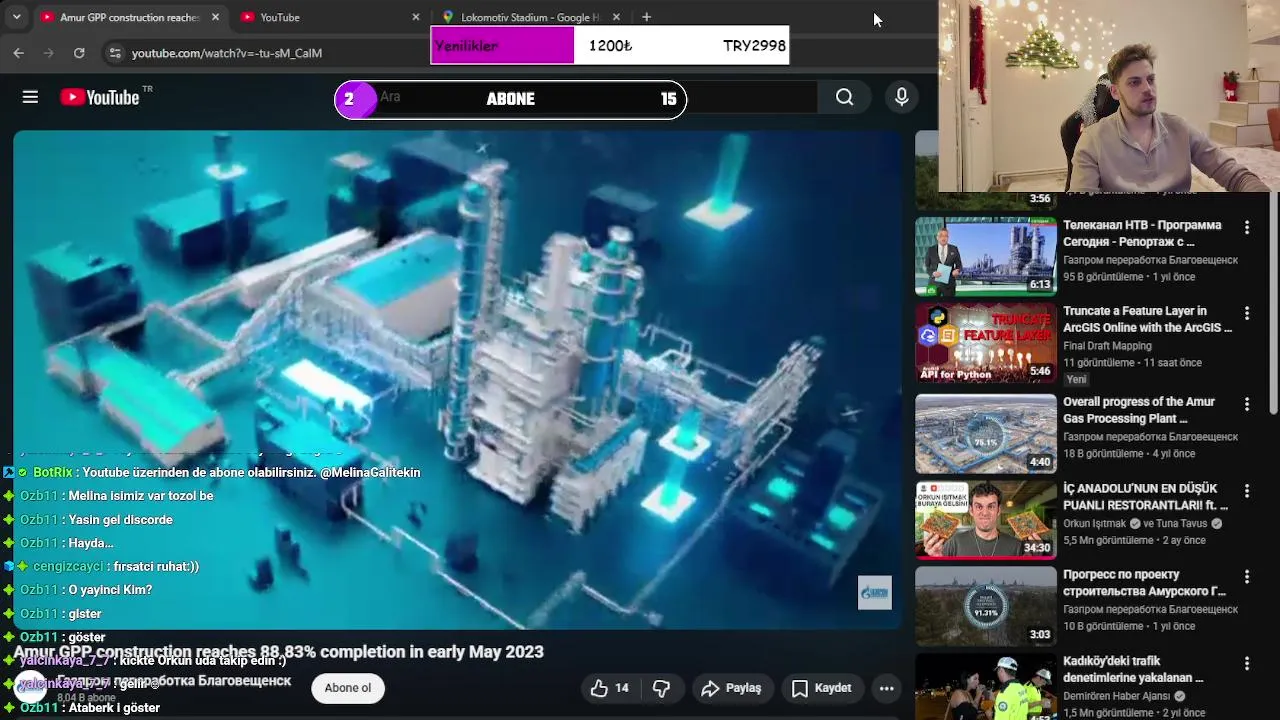This screenshot has width=1280, height=720.
Task: Open a new browser tab
Action: 646,17
